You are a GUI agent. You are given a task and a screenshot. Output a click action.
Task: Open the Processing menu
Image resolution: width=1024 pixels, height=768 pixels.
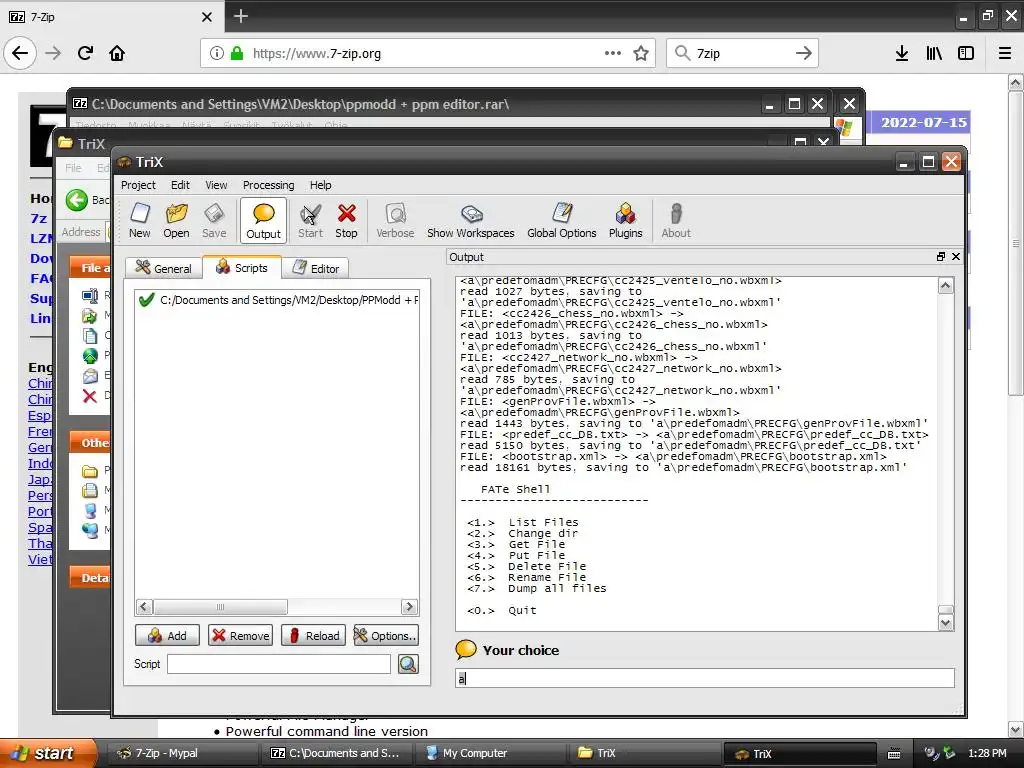(x=268, y=185)
